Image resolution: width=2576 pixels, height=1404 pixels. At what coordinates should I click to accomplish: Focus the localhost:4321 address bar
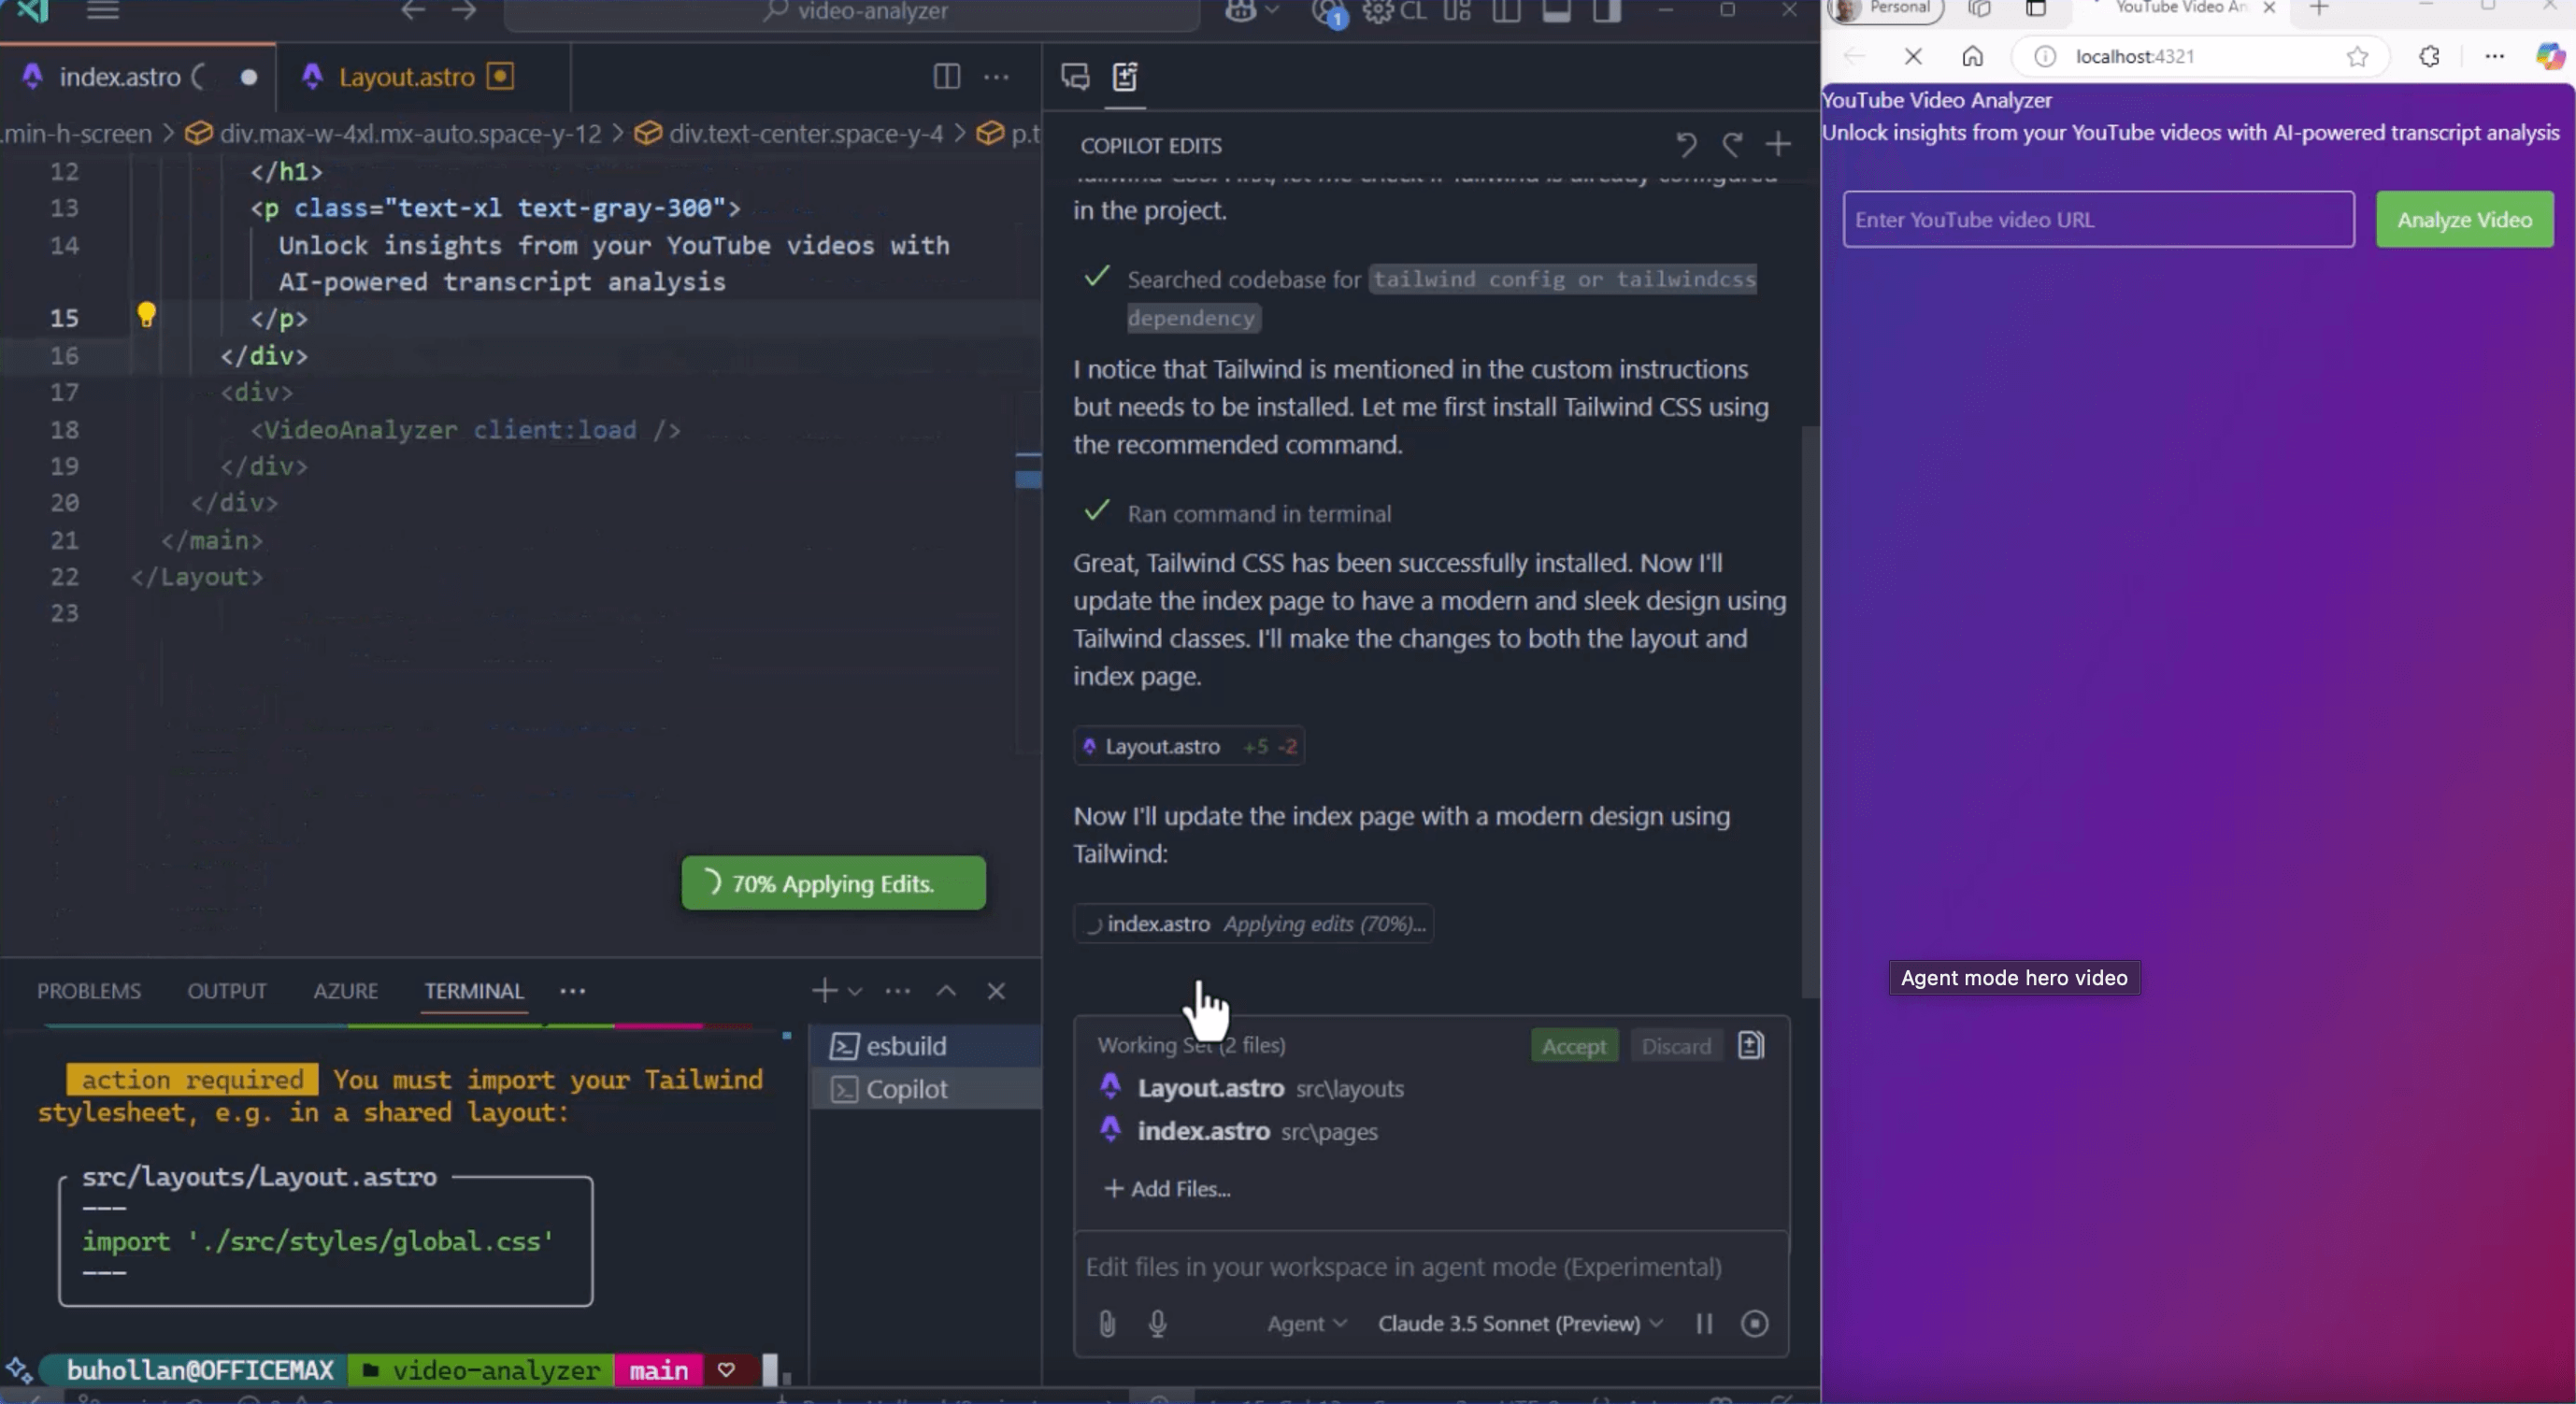pyautogui.click(x=2200, y=56)
